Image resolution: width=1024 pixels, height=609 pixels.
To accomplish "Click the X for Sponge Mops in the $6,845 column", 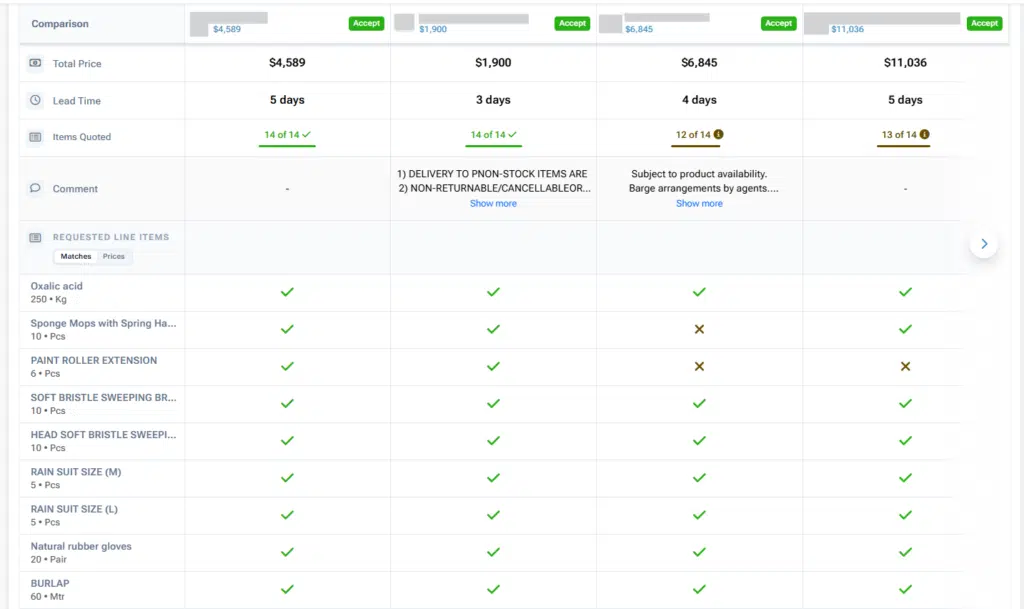I will (x=699, y=329).
